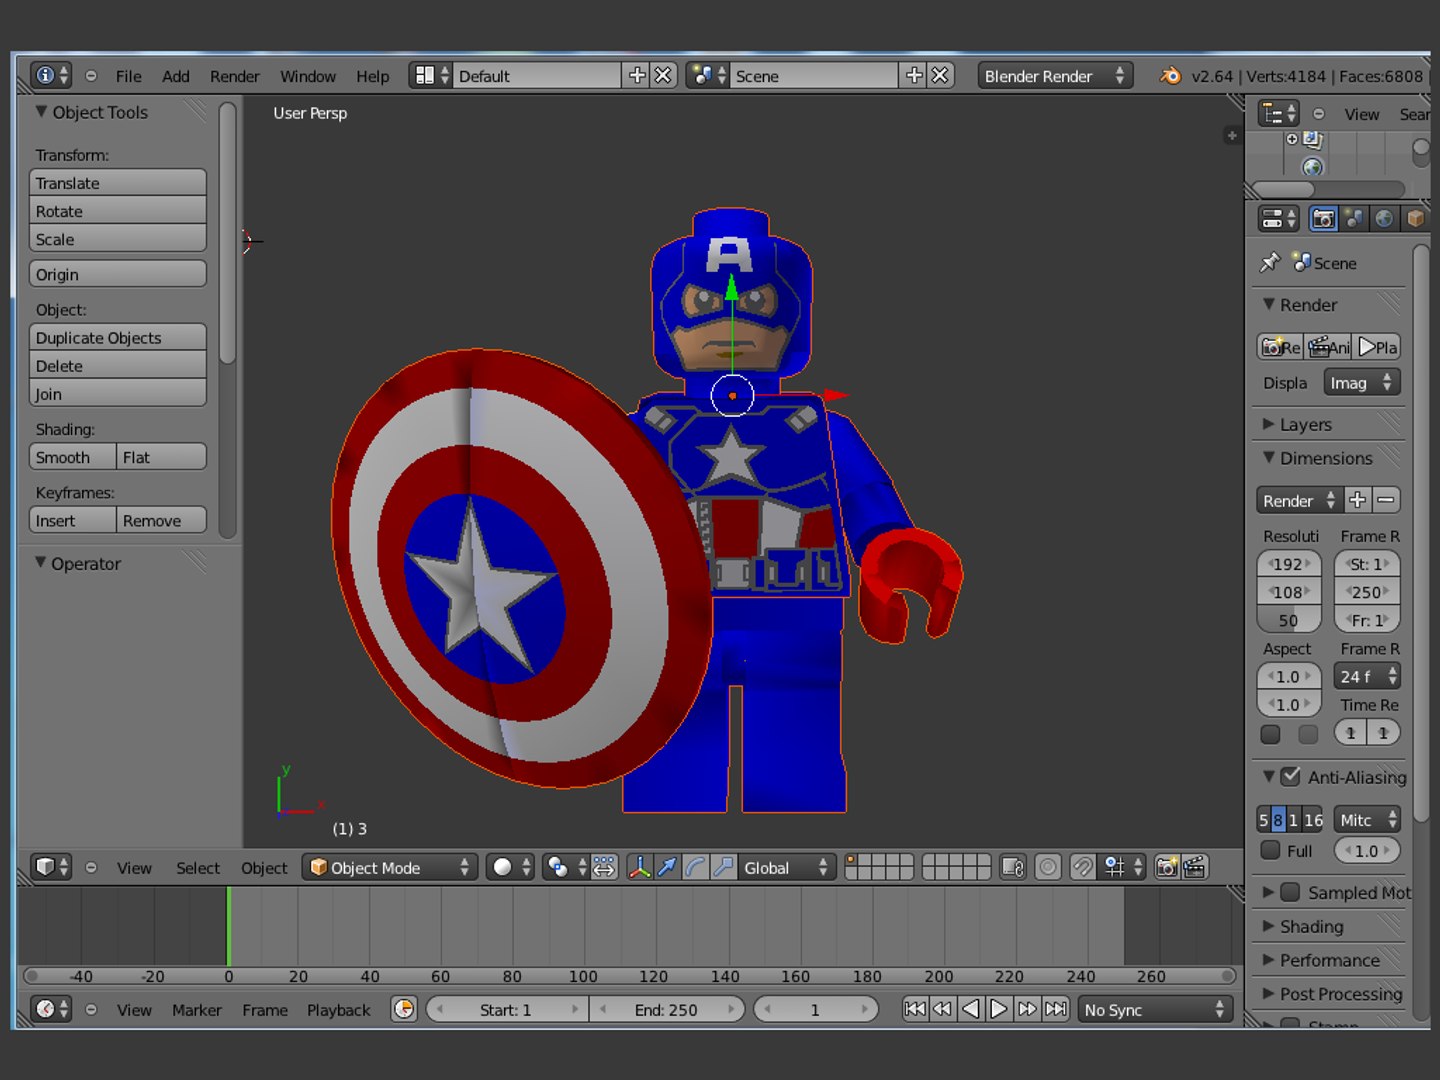This screenshot has height=1080, width=1440.
Task: Open the pivot point selector
Action: (x=565, y=867)
